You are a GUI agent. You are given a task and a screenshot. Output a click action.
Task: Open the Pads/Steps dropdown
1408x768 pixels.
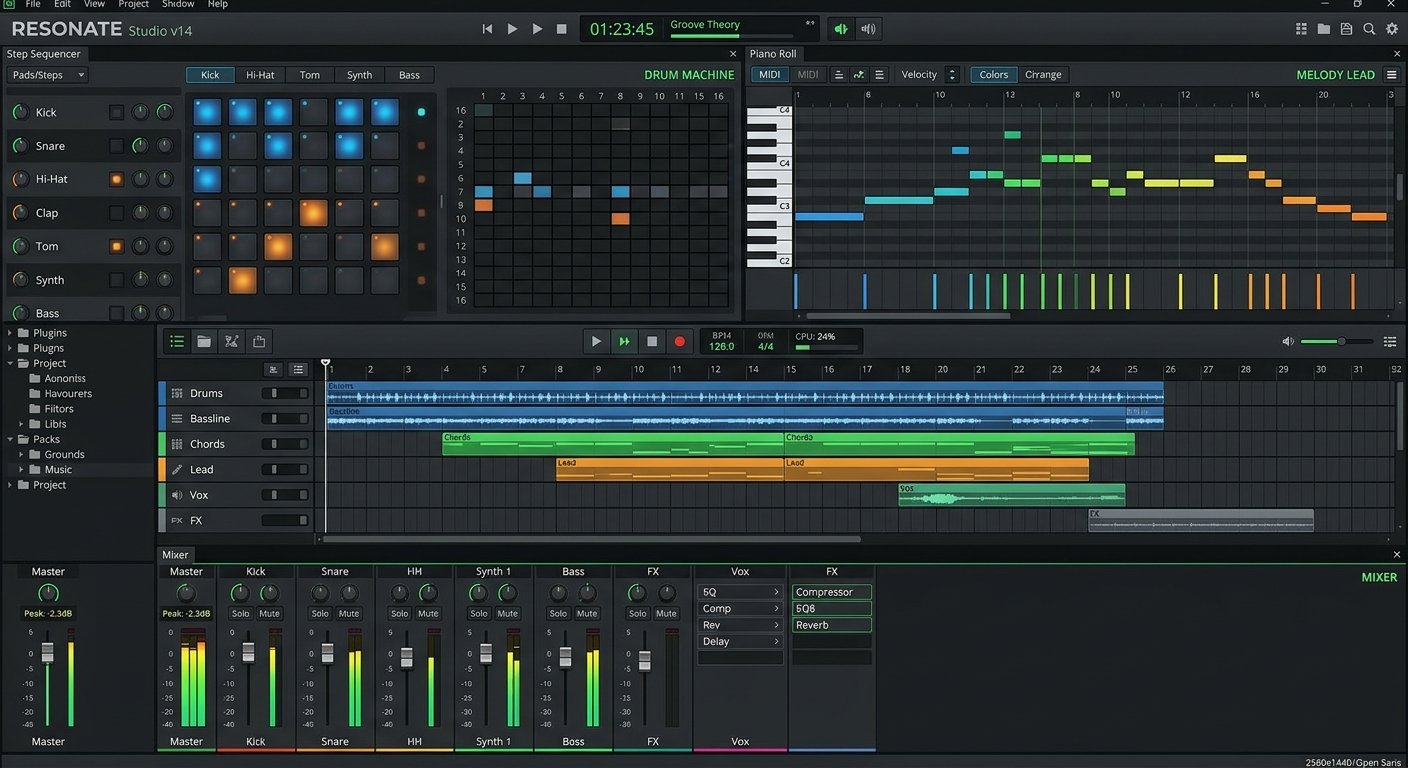[x=47, y=75]
